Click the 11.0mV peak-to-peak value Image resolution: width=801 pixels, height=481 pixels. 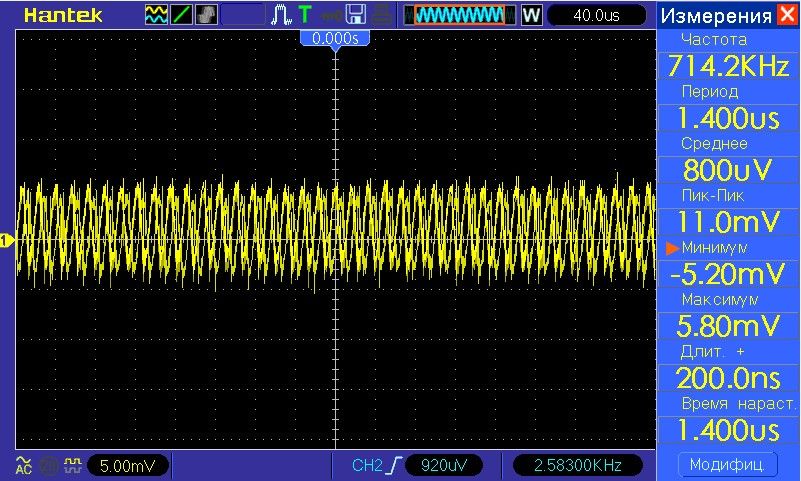click(x=728, y=222)
